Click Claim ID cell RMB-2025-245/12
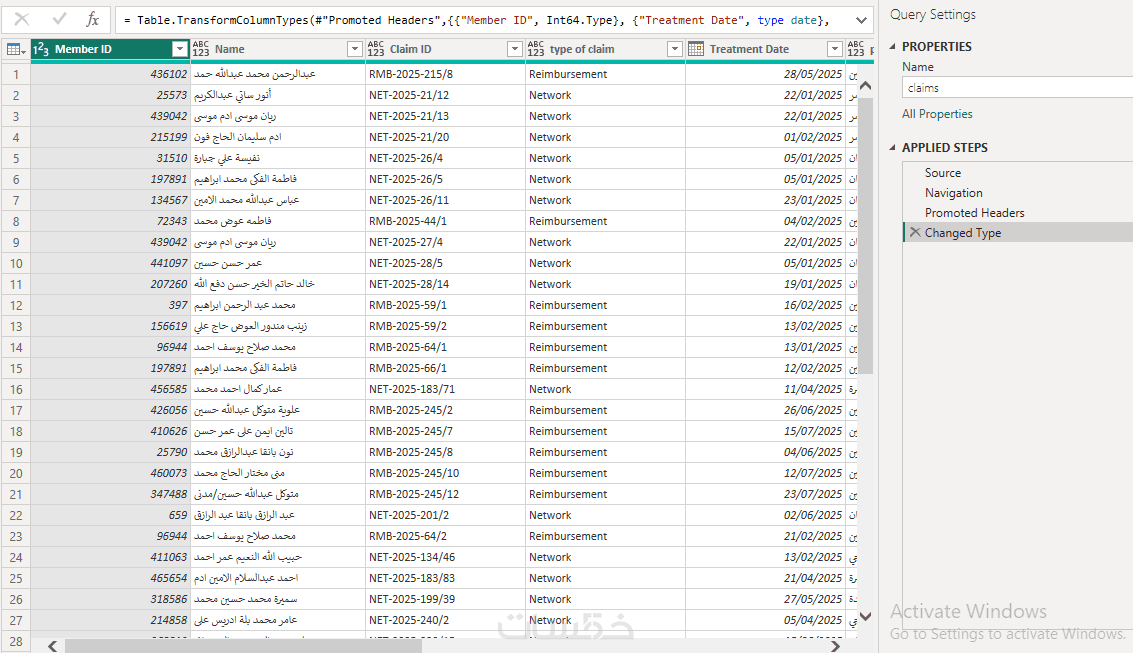 pos(445,494)
